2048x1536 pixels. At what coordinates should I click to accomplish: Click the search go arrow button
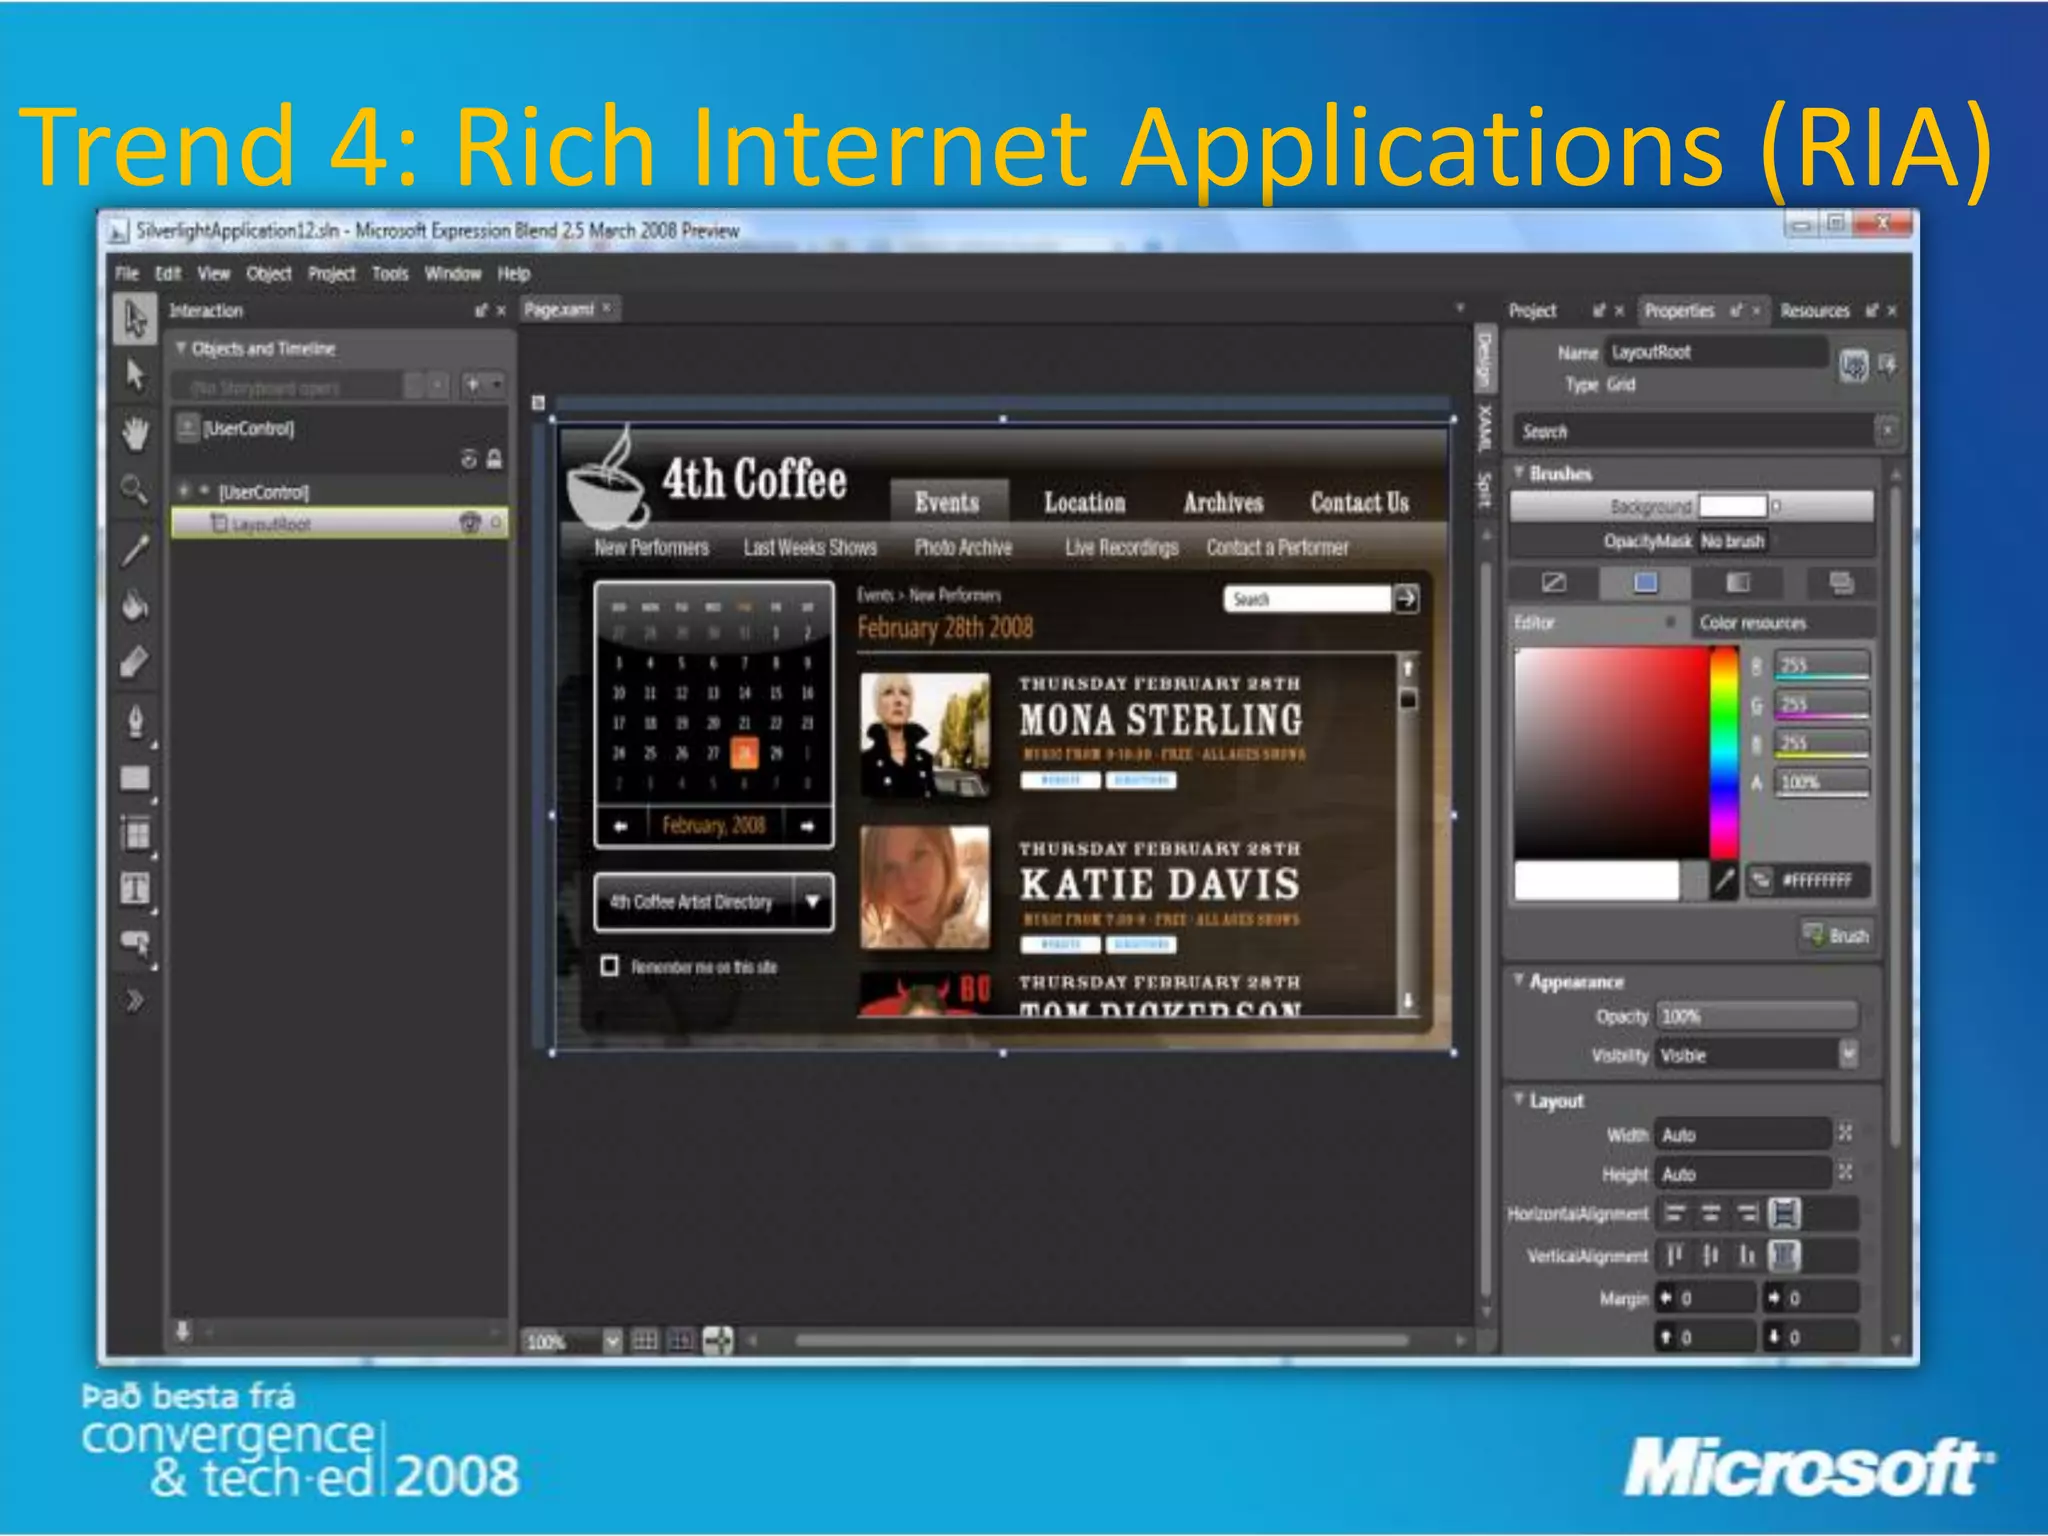1406,598
